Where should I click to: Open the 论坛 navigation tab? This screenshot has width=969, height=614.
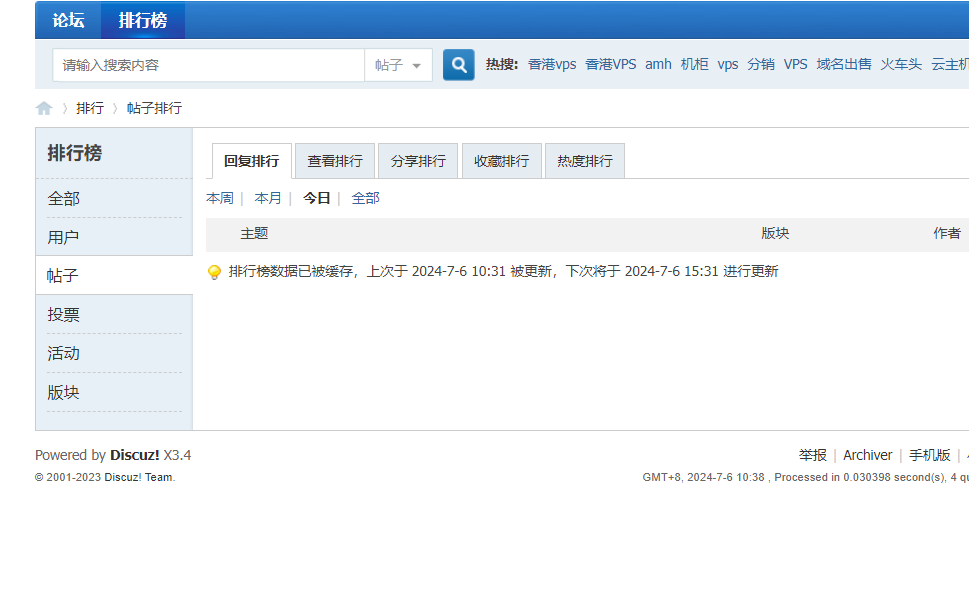point(68,20)
